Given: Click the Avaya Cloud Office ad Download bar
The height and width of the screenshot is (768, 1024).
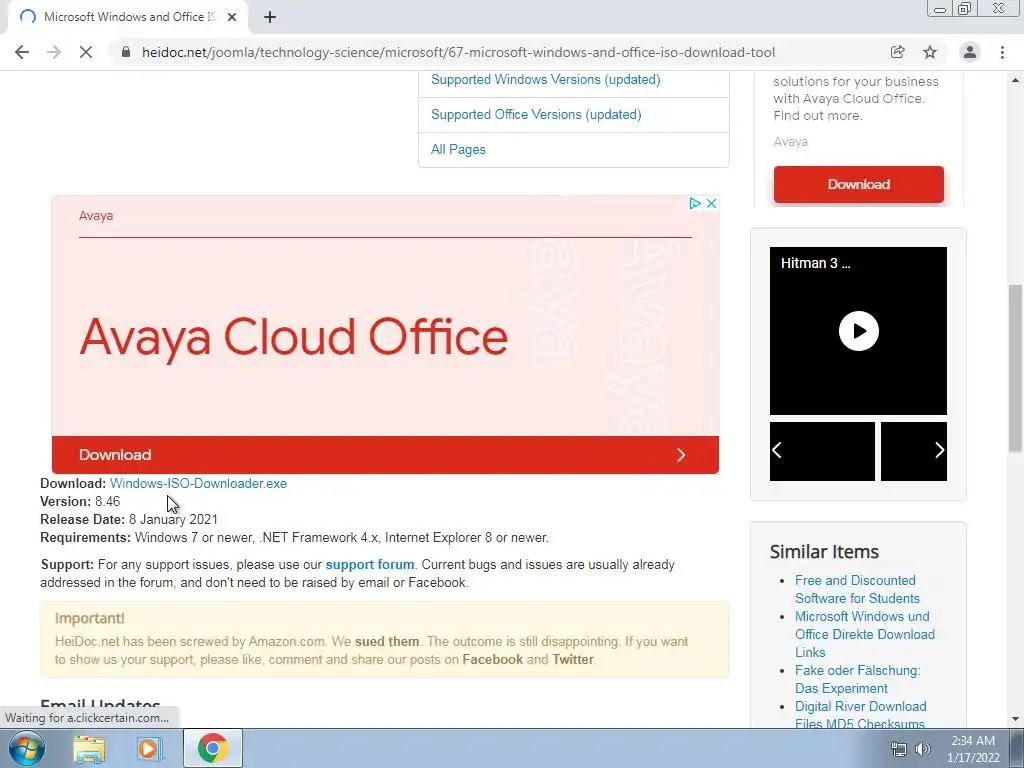Looking at the screenshot, I should click(x=385, y=455).
